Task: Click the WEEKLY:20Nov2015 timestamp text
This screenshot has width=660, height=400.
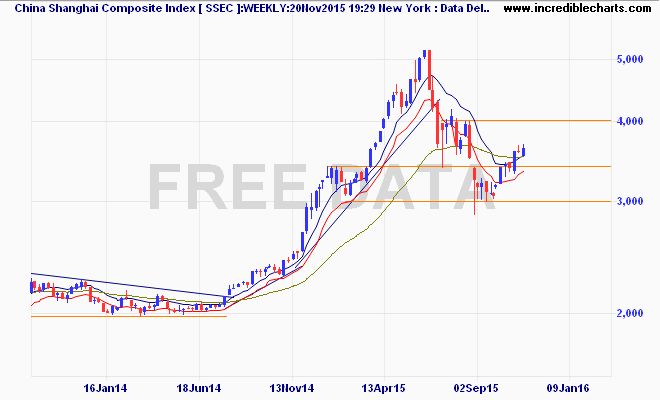Action: pos(295,8)
